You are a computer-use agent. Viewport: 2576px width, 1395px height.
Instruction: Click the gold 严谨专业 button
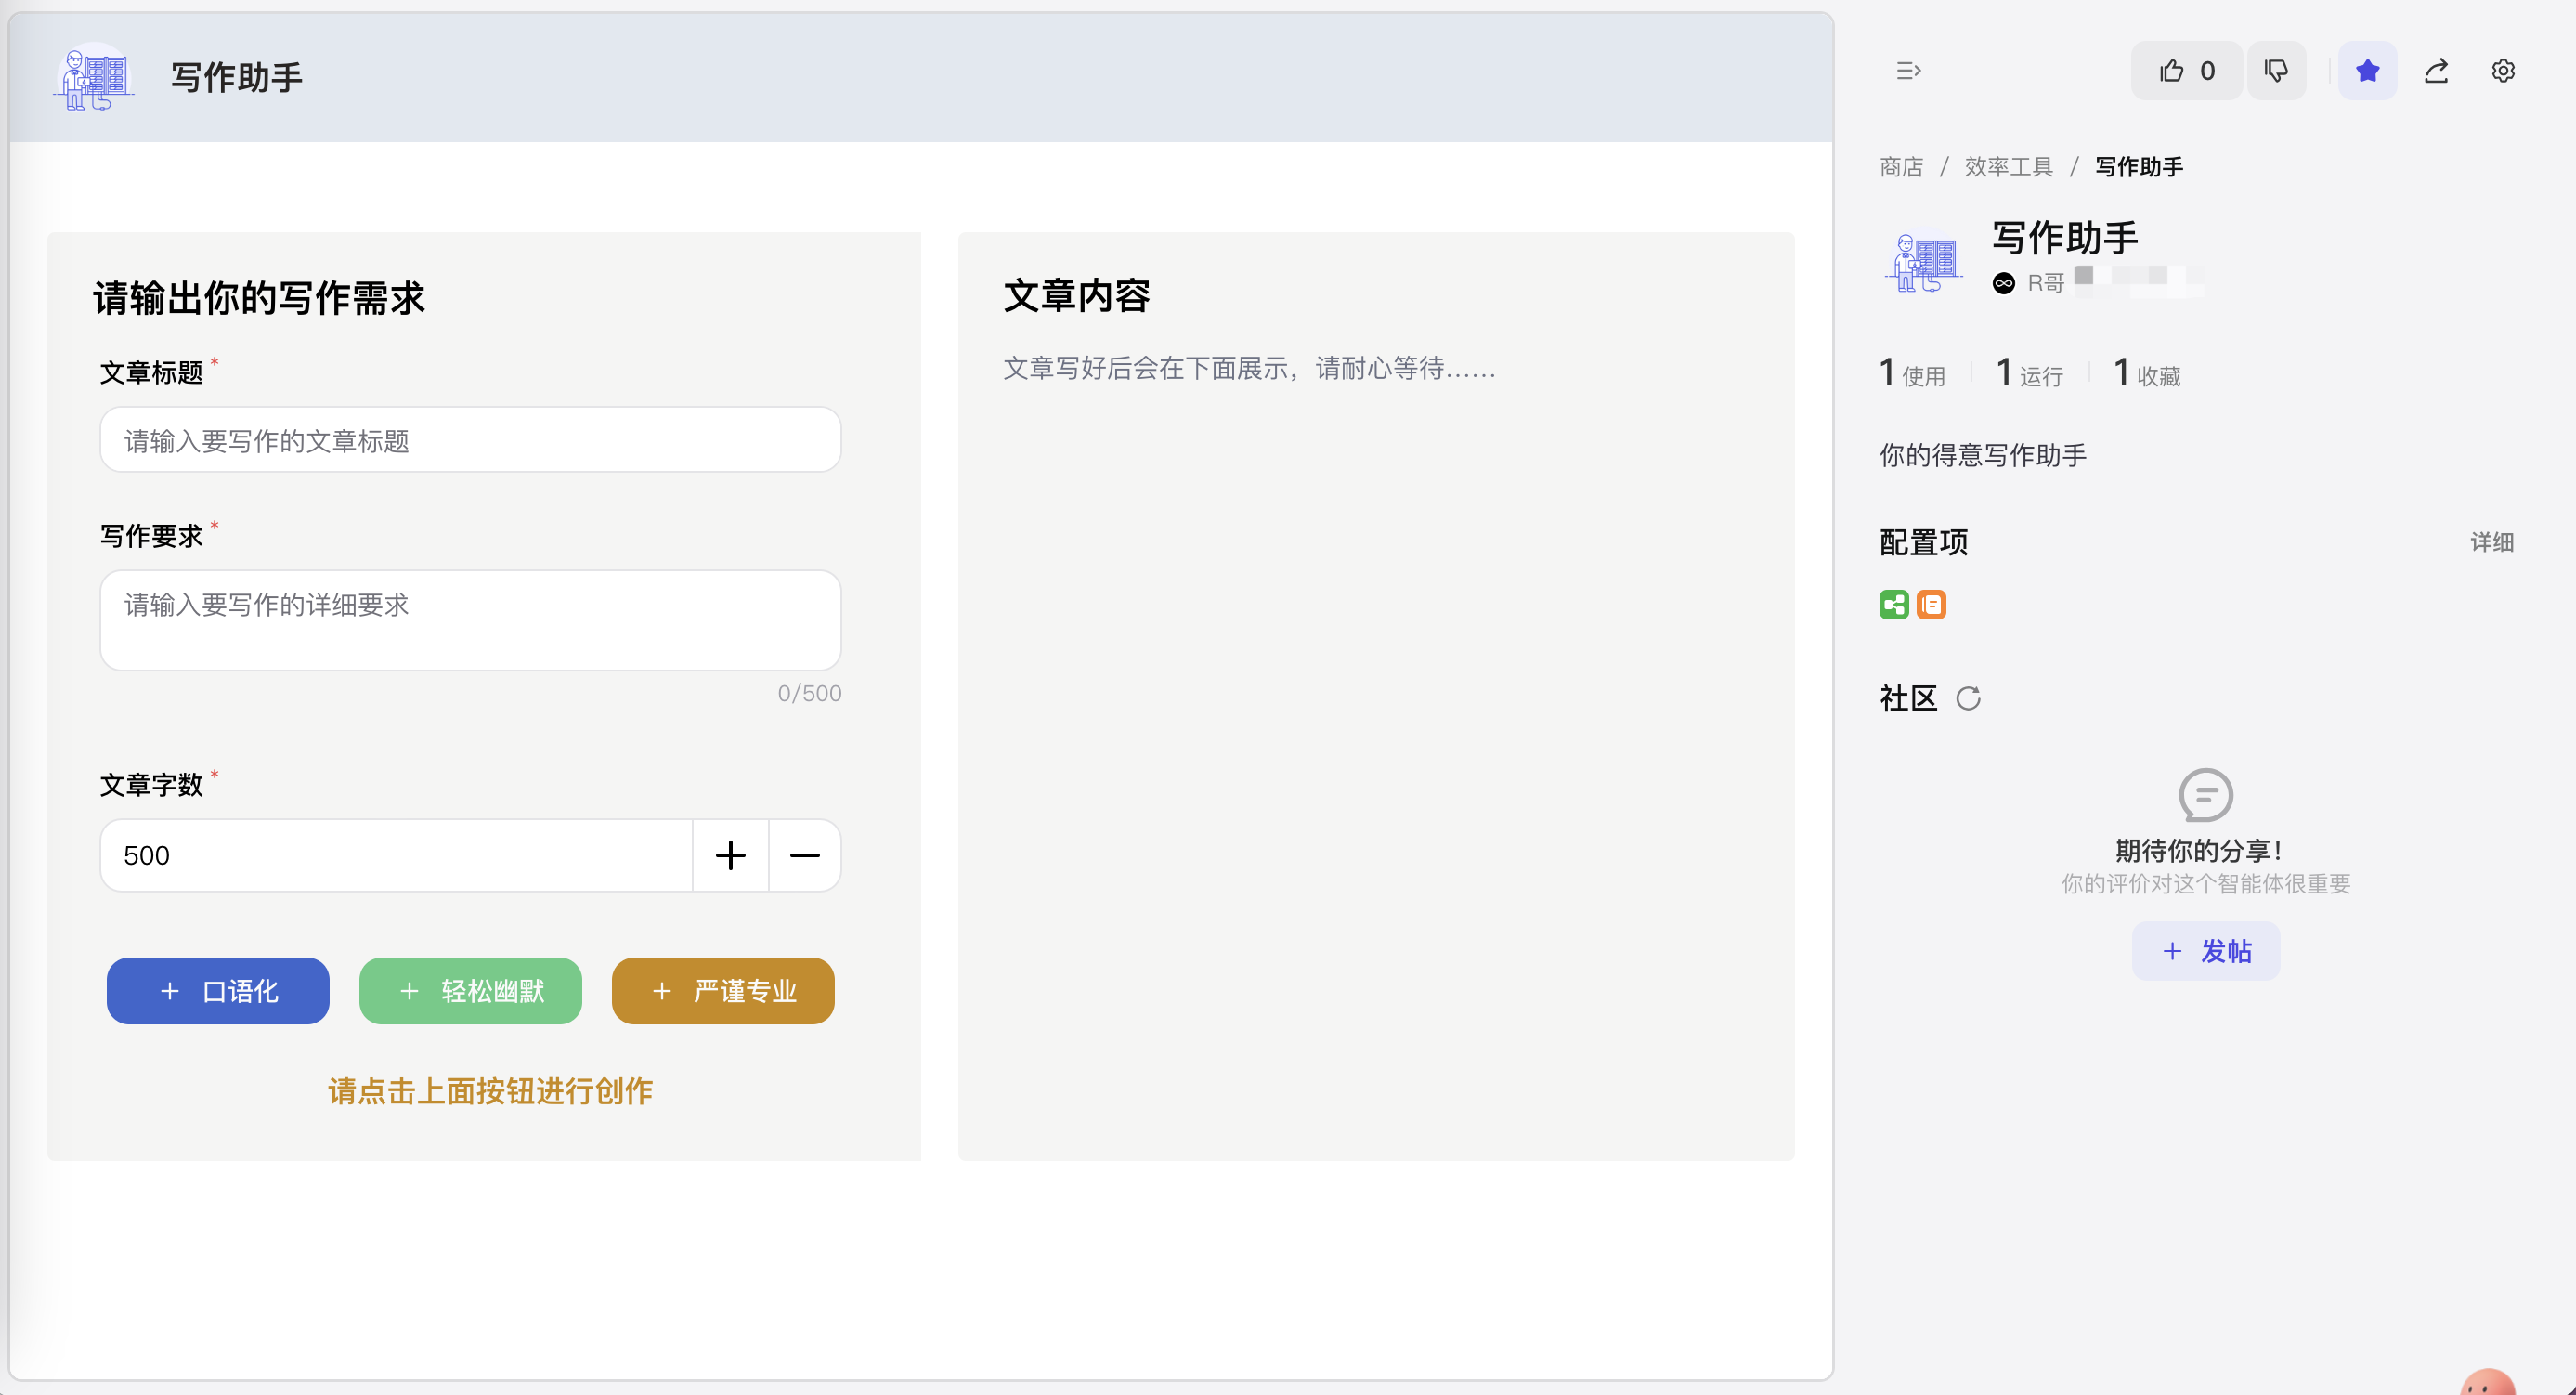(x=722, y=991)
